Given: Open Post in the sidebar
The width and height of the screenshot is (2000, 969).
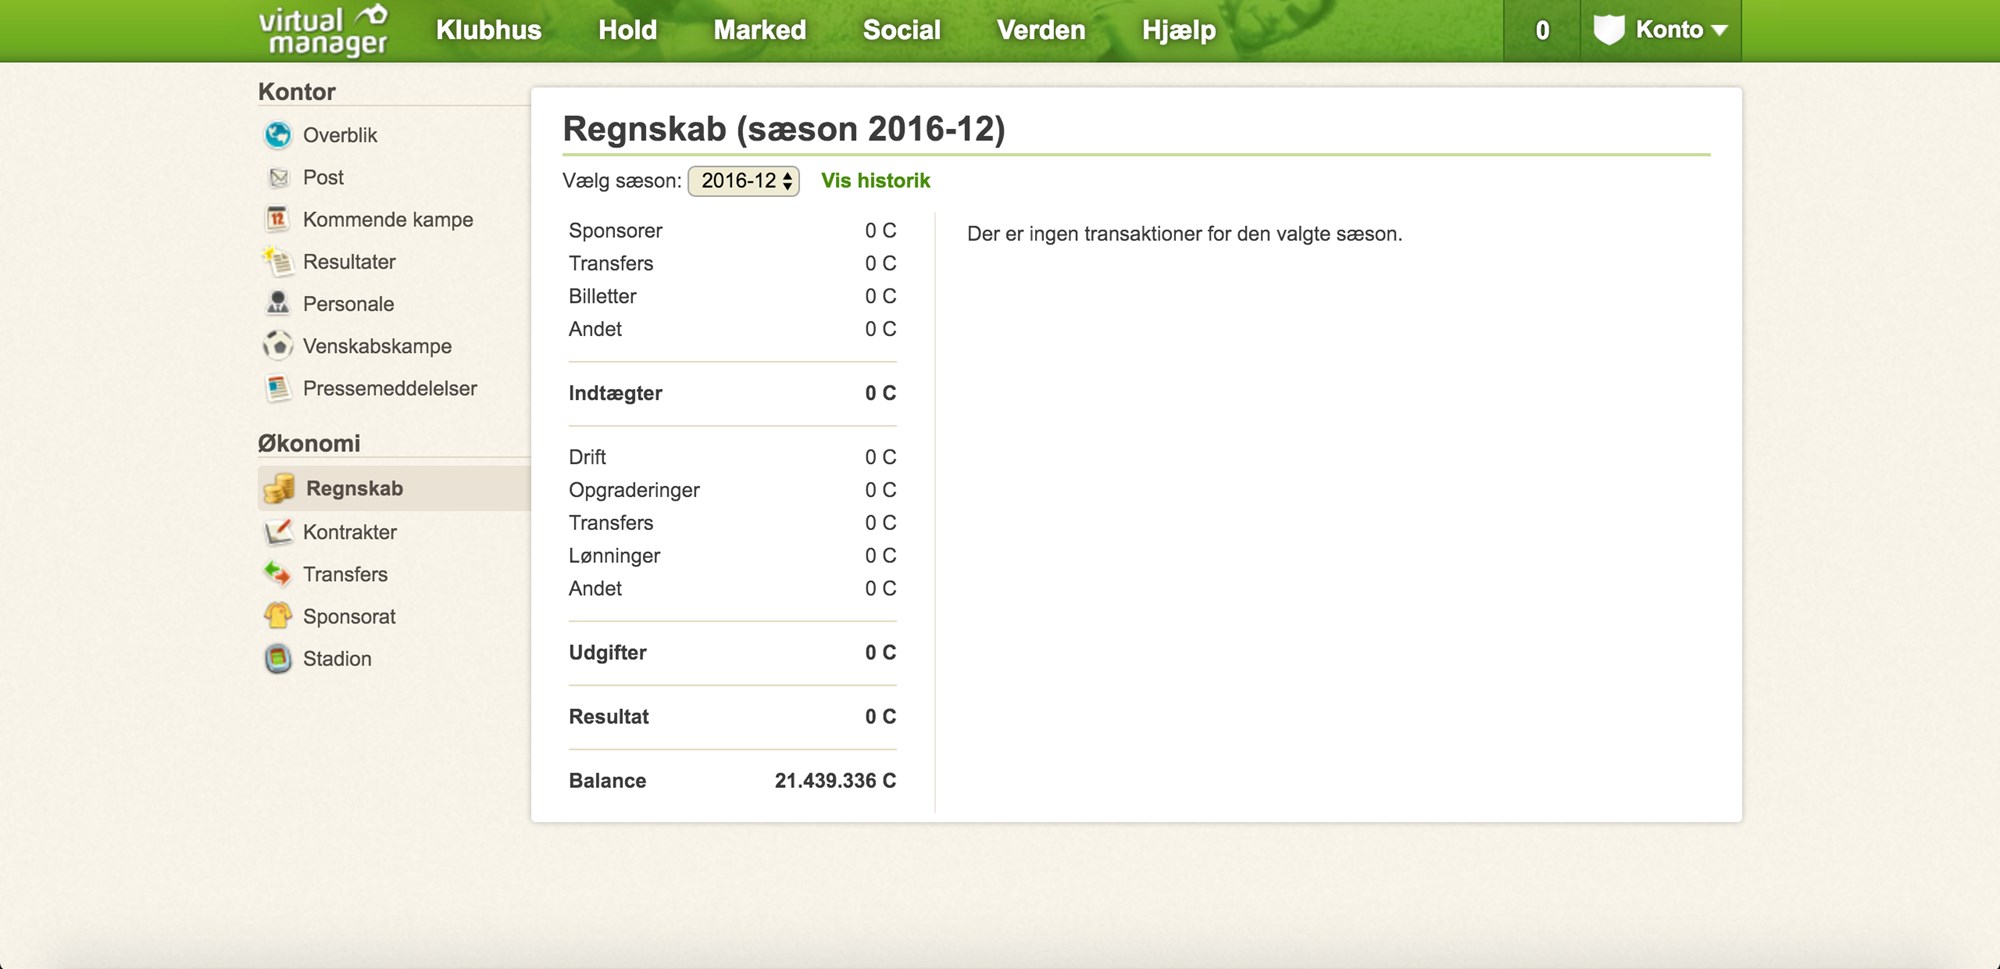Looking at the screenshot, I should (x=323, y=177).
